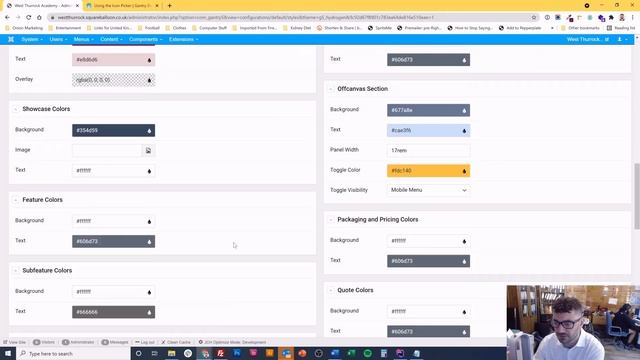The height and width of the screenshot is (360, 640).
Task: Open picker droplet for Quote Text
Action: (x=464, y=332)
